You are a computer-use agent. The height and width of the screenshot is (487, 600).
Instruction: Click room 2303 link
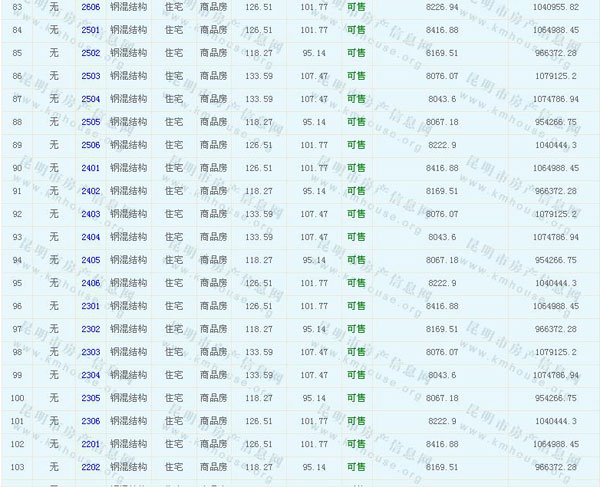(90, 352)
